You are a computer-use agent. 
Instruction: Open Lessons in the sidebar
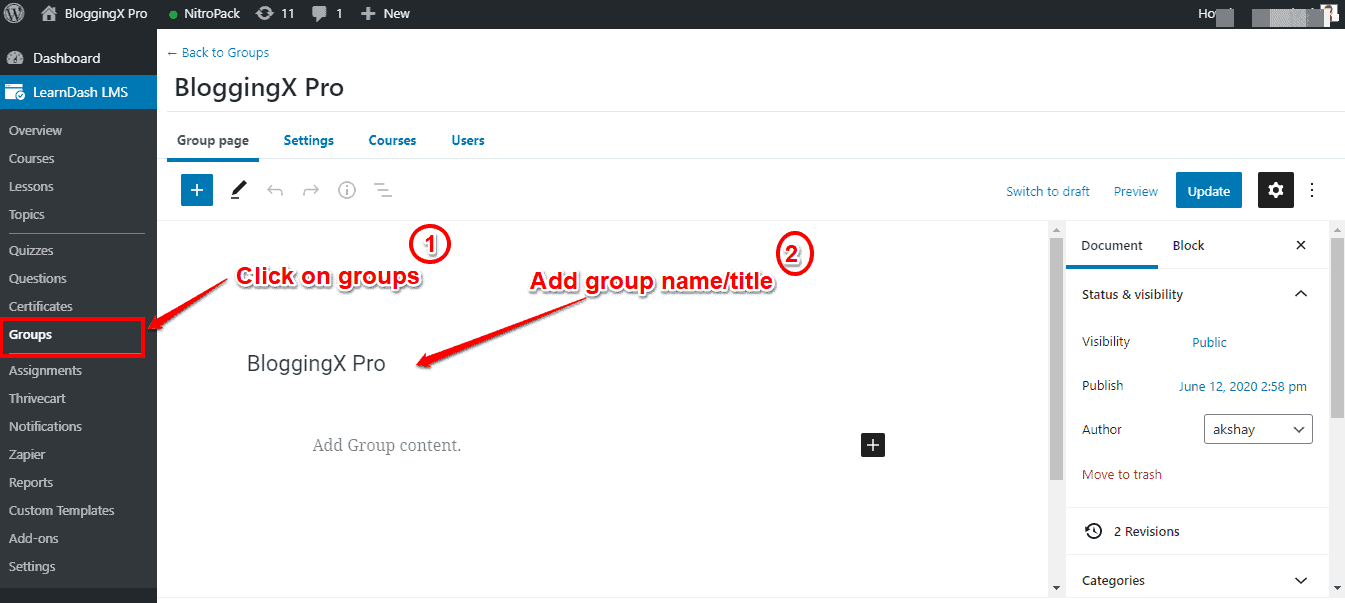coord(31,187)
